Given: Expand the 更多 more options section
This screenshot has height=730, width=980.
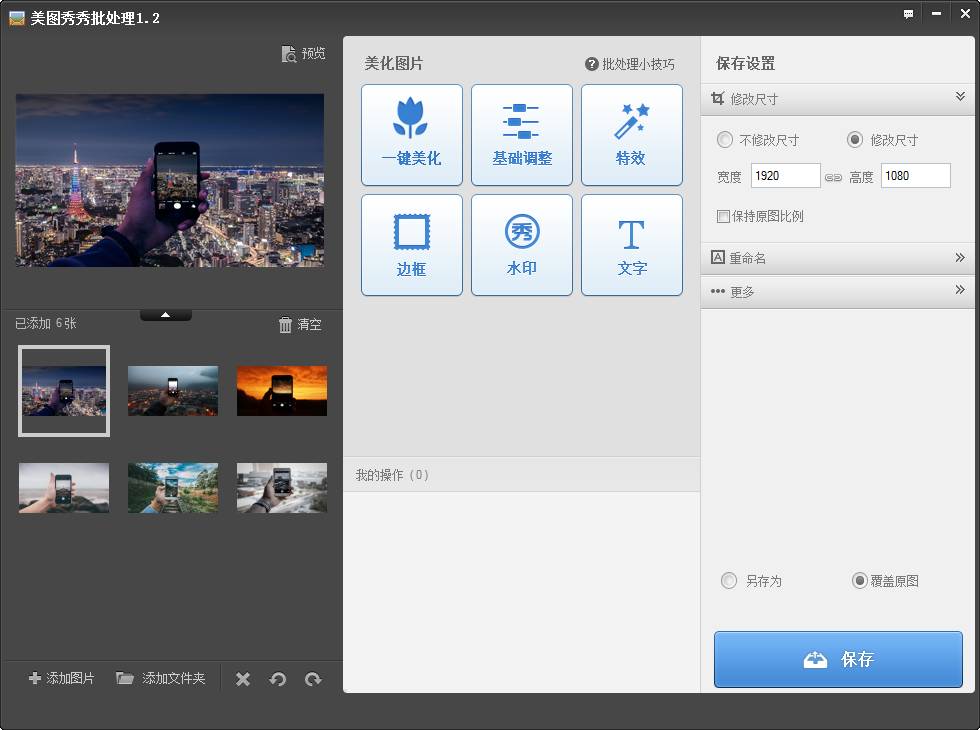Looking at the screenshot, I should (960, 291).
